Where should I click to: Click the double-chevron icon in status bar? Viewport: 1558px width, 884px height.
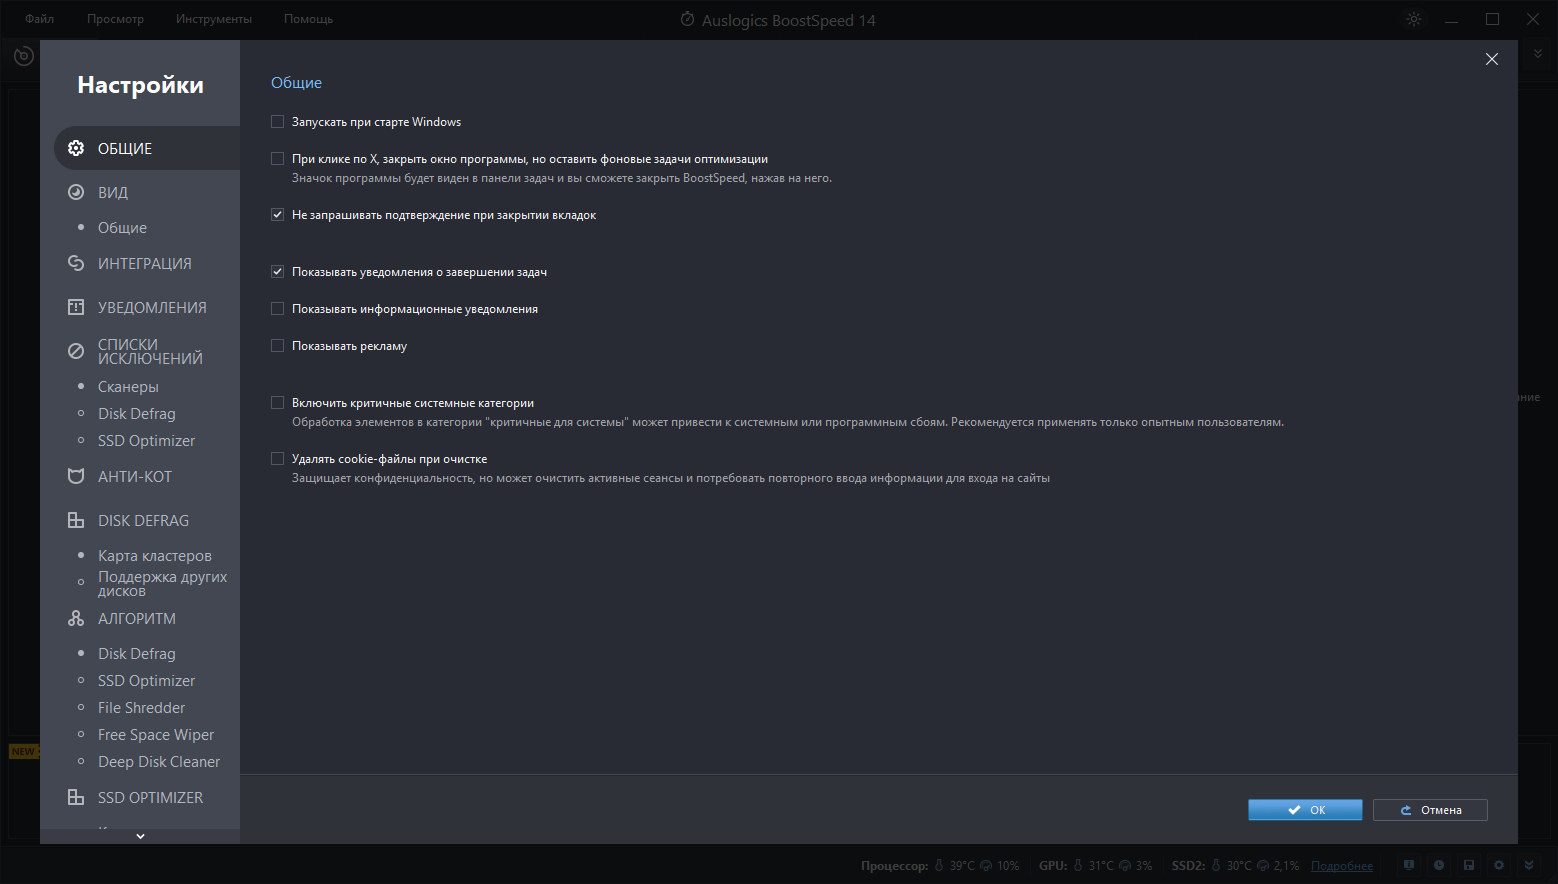click(1528, 865)
